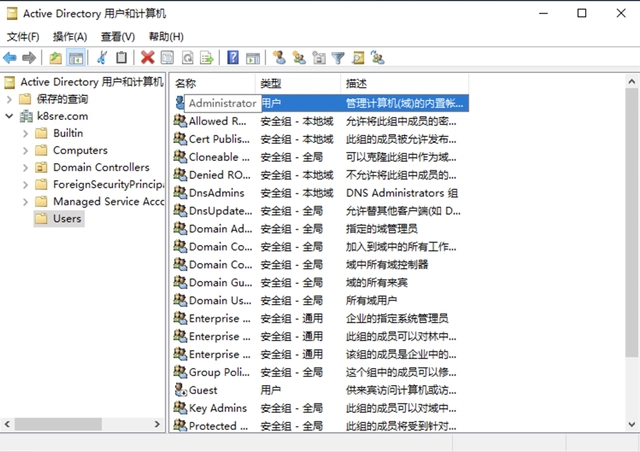This screenshot has height=452, width=640.
Task: Select the Protected ... group row
Action: 321,426
